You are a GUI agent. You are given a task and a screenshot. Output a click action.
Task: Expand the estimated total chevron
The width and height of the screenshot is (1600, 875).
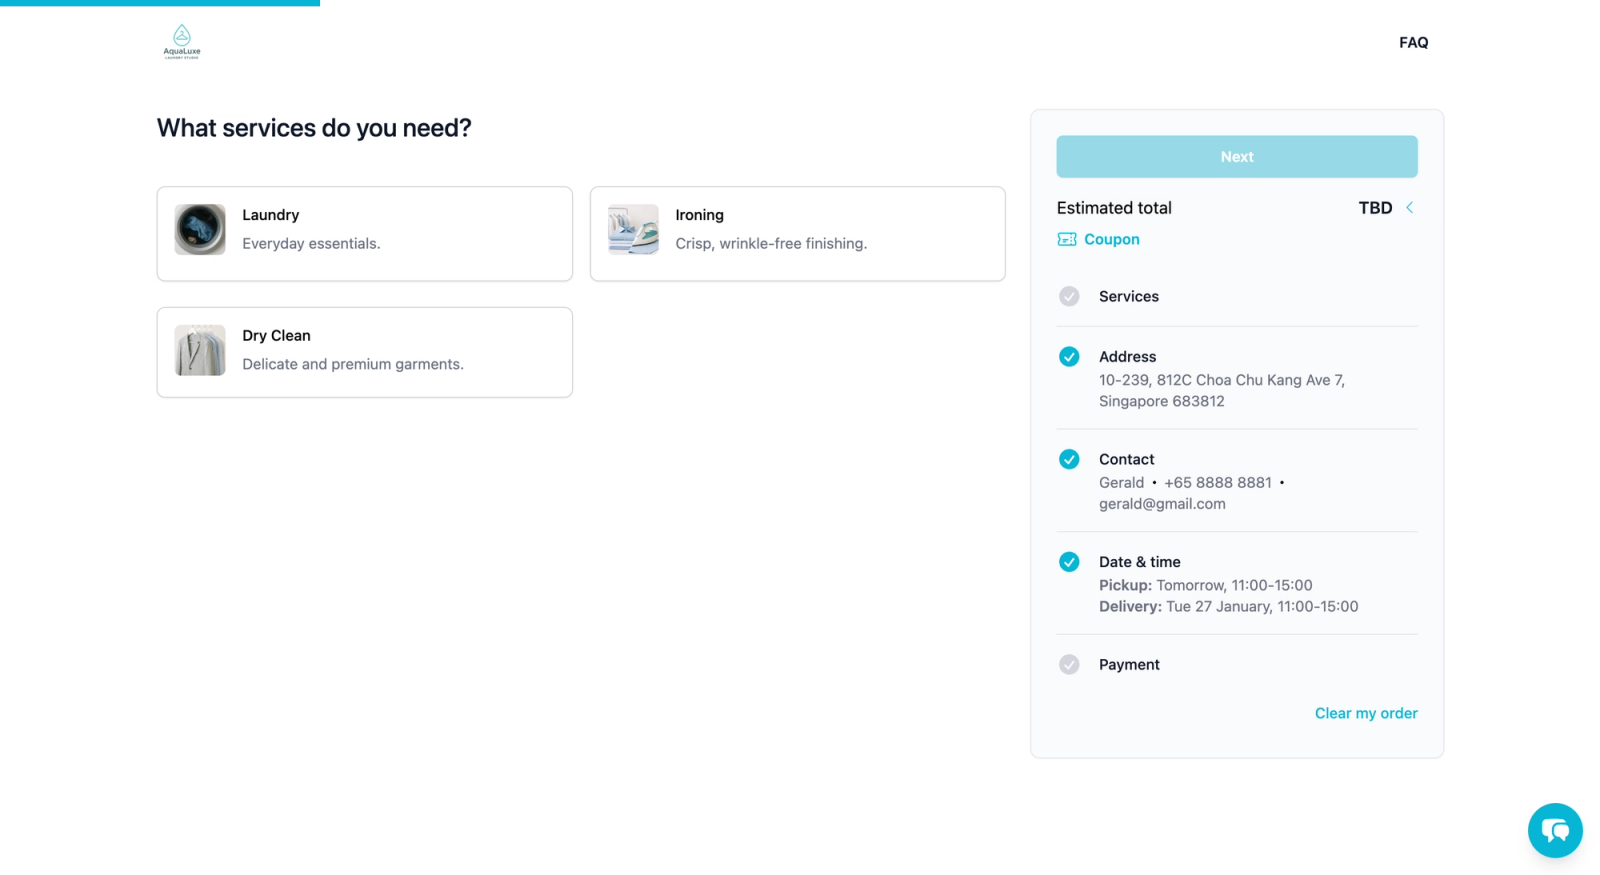[x=1409, y=208]
